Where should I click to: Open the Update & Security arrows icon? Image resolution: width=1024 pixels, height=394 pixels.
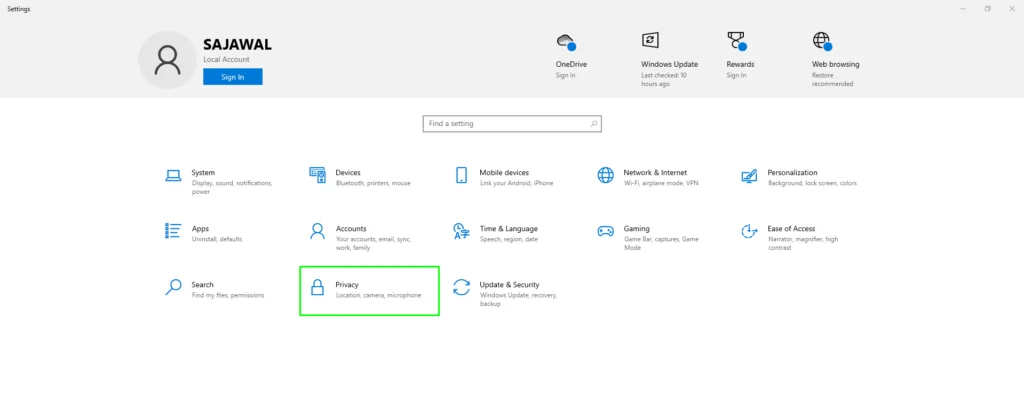(x=461, y=287)
